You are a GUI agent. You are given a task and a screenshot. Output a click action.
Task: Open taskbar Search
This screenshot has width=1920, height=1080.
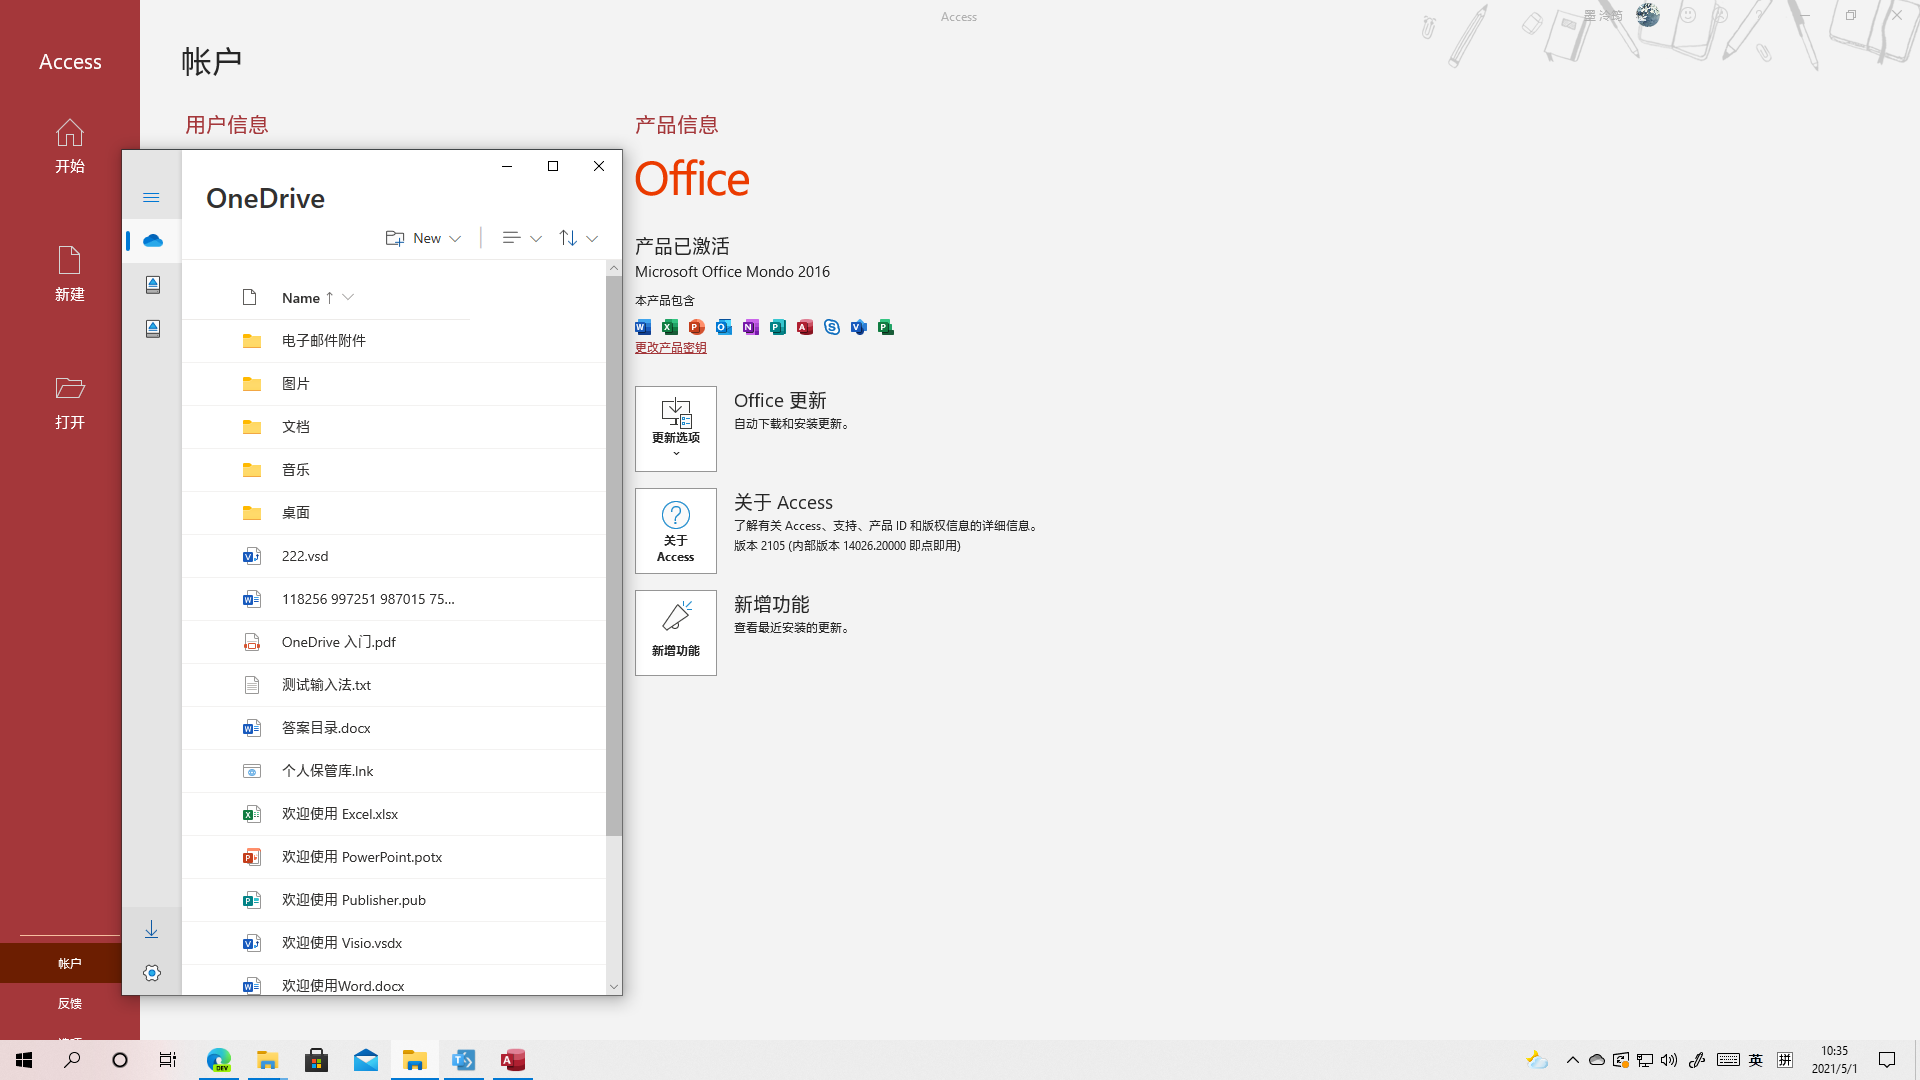[x=72, y=1060]
